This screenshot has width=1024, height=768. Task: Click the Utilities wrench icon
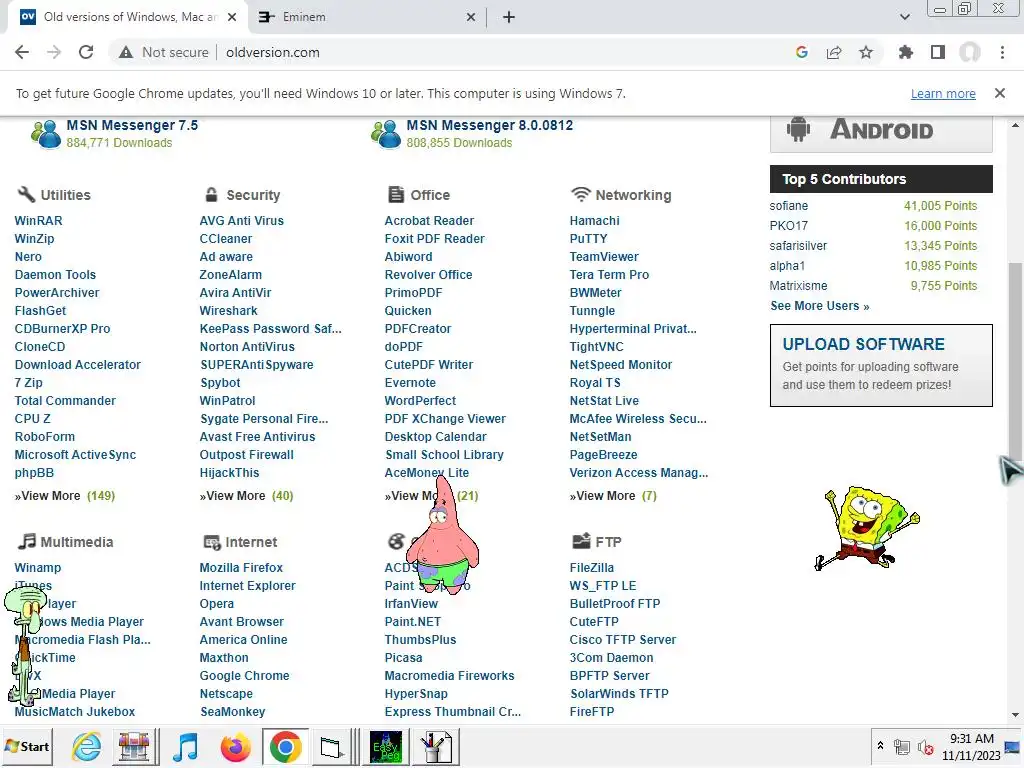pyautogui.click(x=26, y=195)
